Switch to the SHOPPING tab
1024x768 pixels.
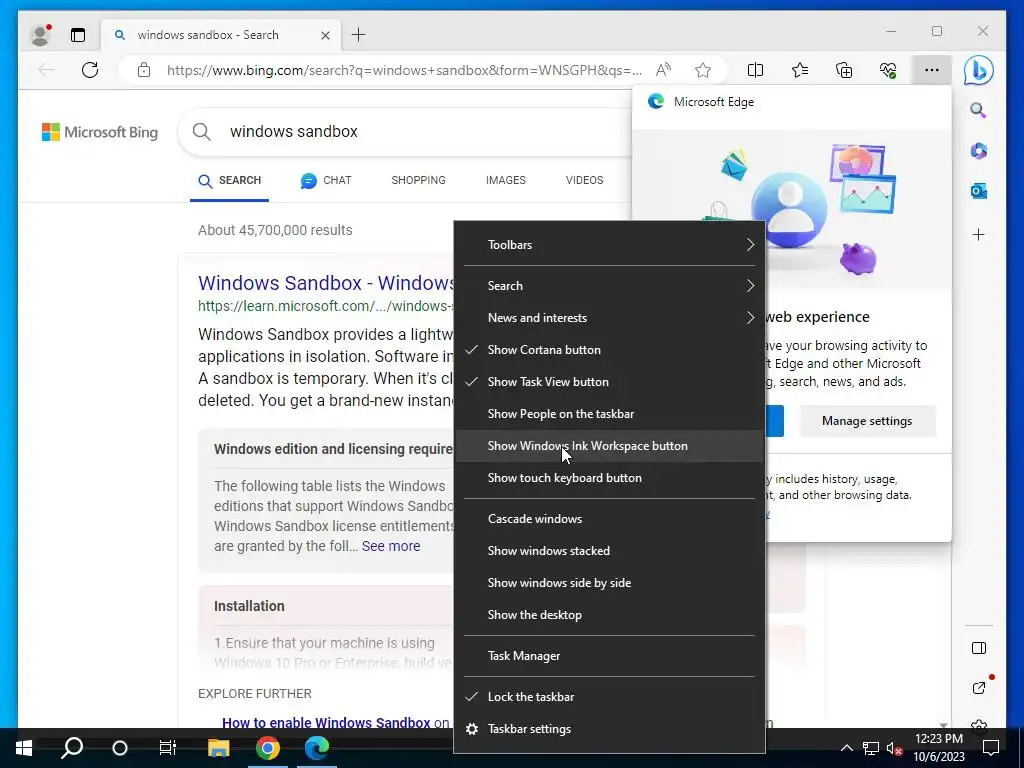click(418, 180)
